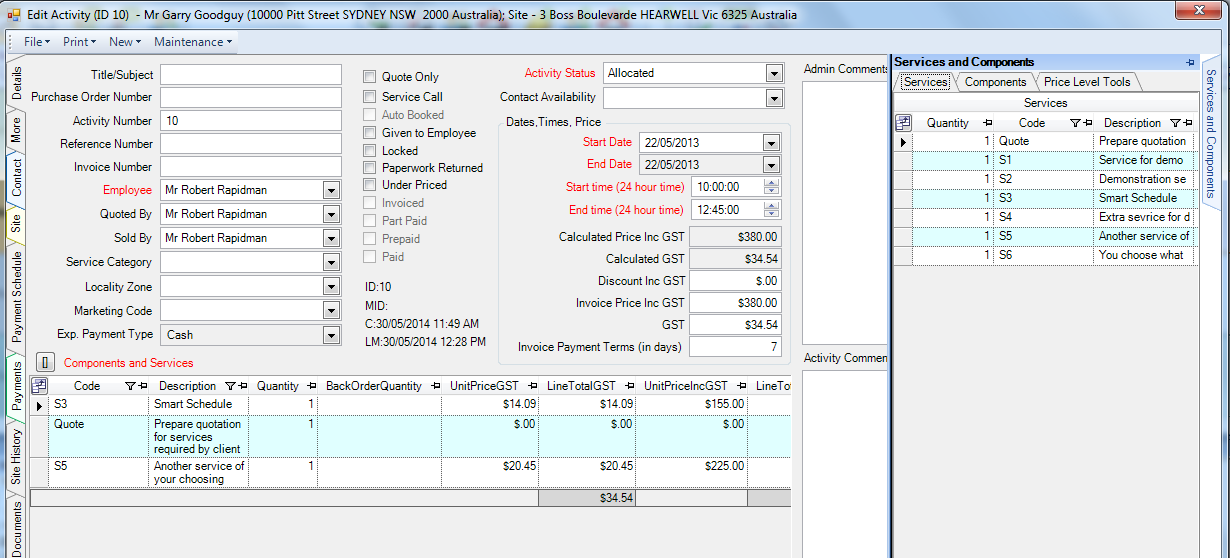1230x558 pixels.
Task: Adjust the End time stepper arrows
Action: pyautogui.click(x=770, y=210)
